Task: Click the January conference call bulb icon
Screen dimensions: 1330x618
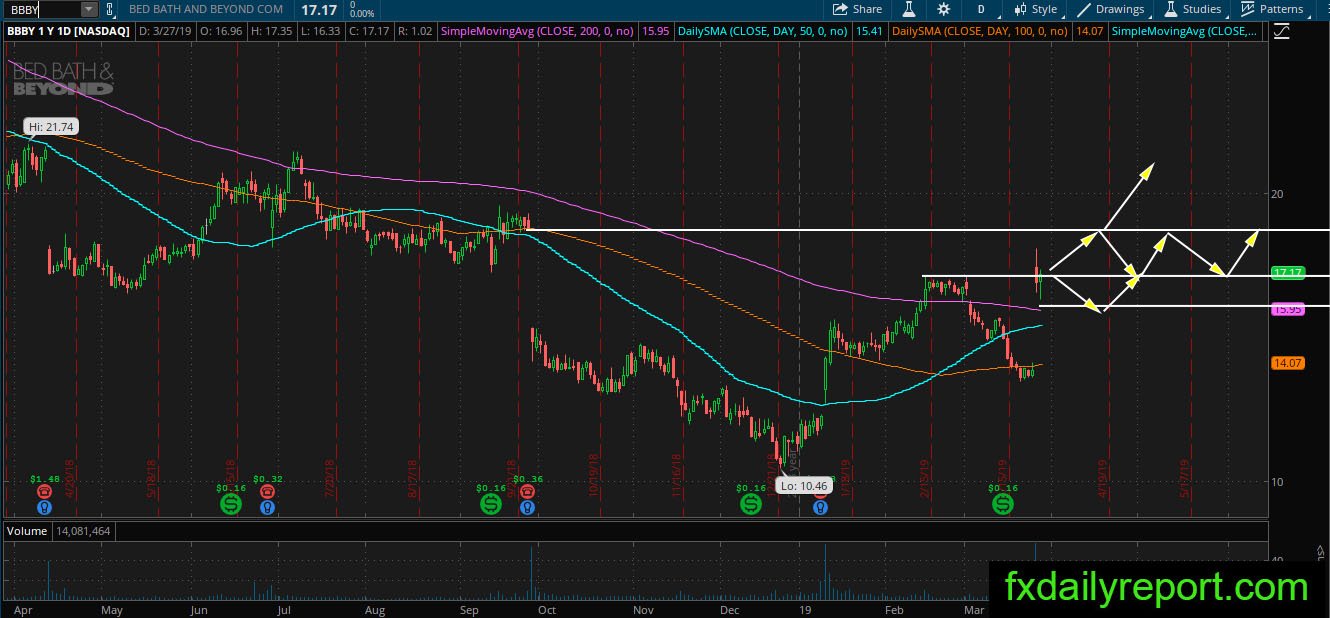Action: pos(820,508)
